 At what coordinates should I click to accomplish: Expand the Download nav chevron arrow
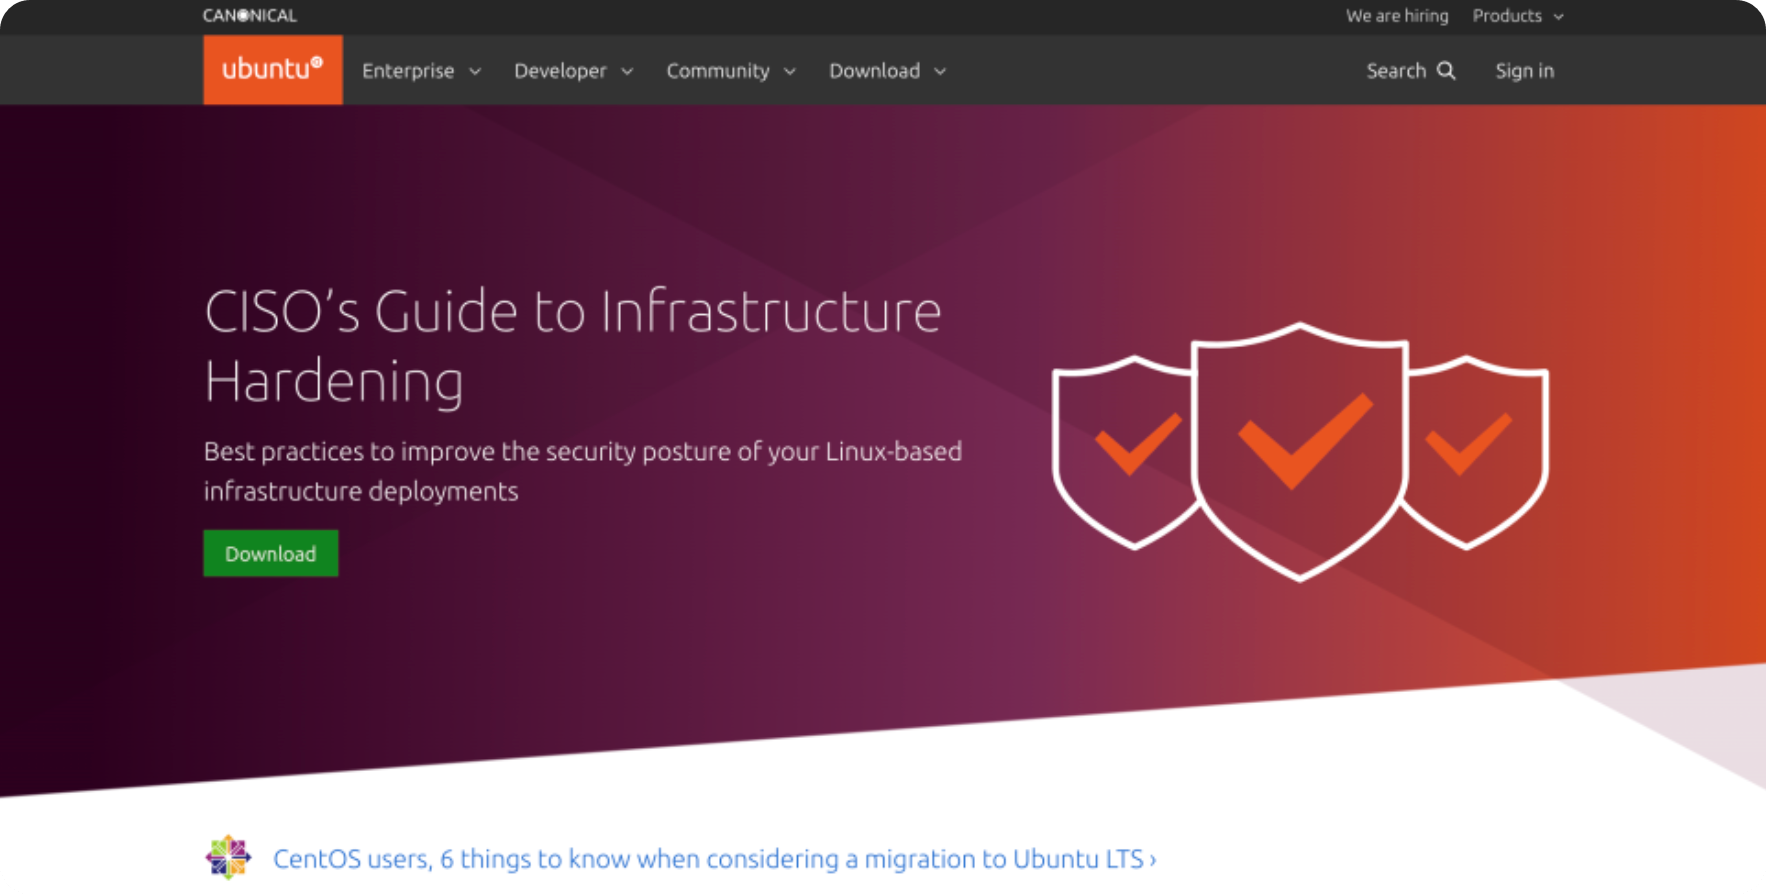(940, 72)
